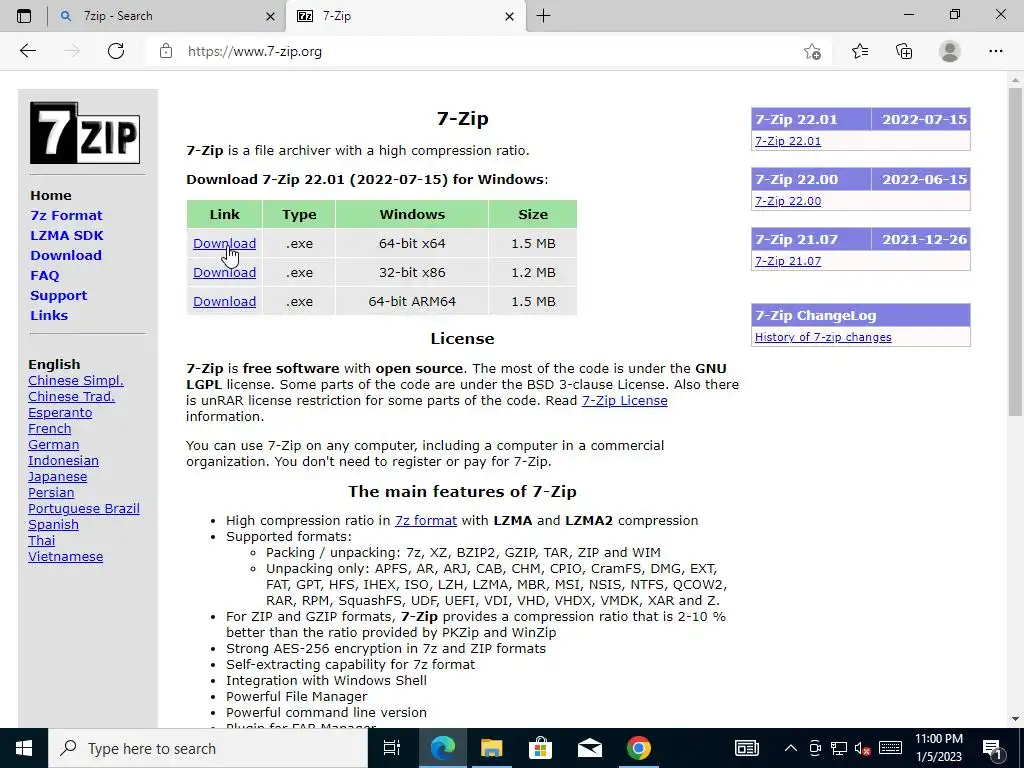This screenshot has width=1024, height=768.
Task: Open Microsoft Edge from the taskbar
Action: pyautogui.click(x=442, y=748)
